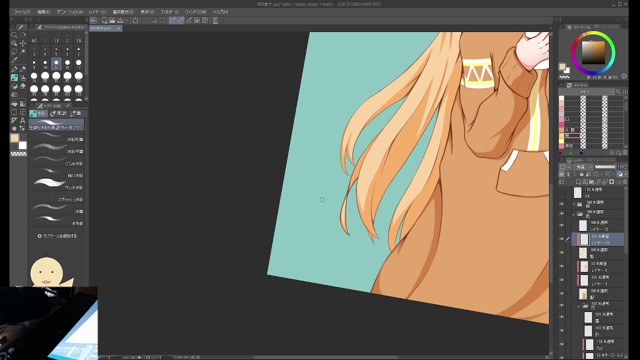This screenshot has height=360, width=640.
Task: Toggle visibility of the 髪 layer
Action: pos(562,253)
